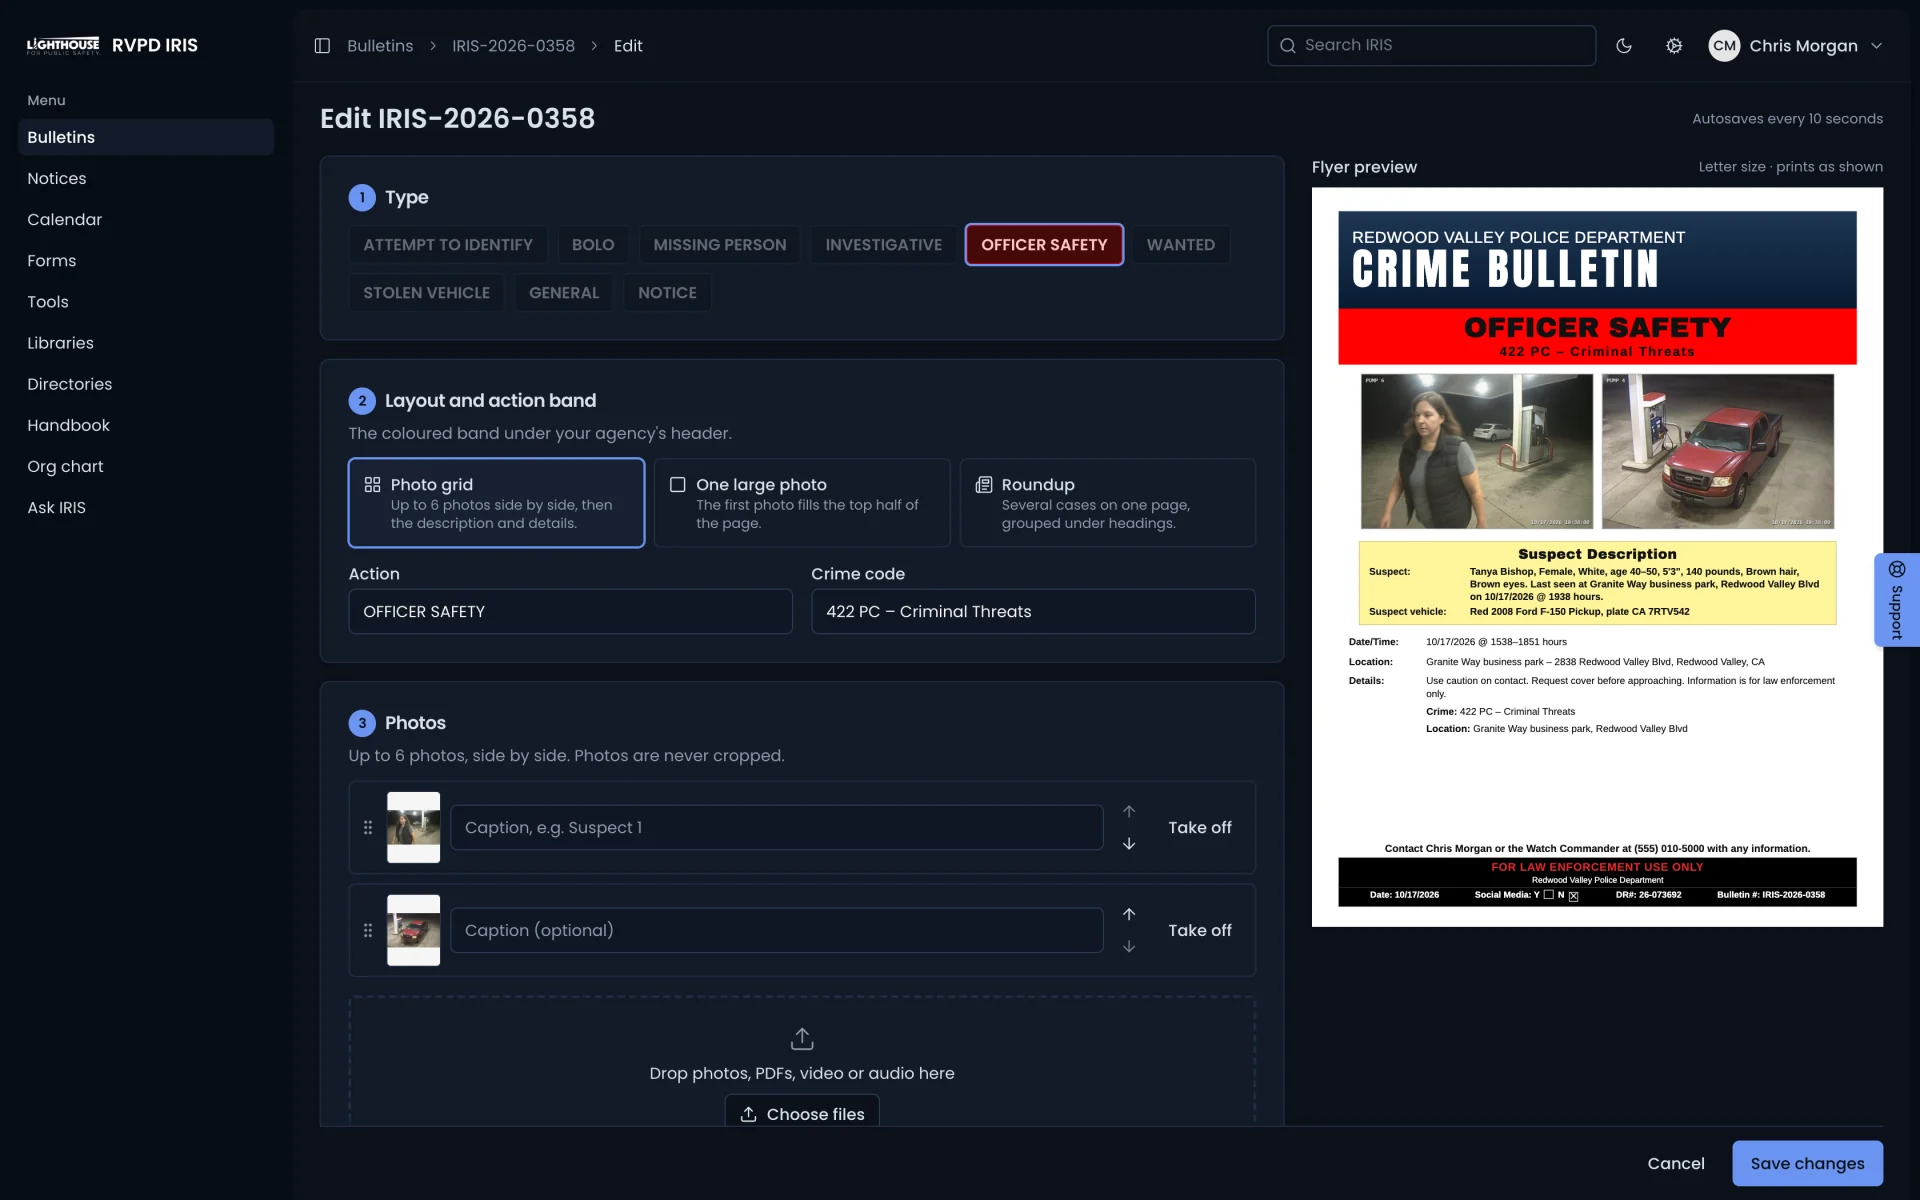1920x1200 pixels.
Task: Open Bulletins in sidebar menu
Action: point(146,137)
